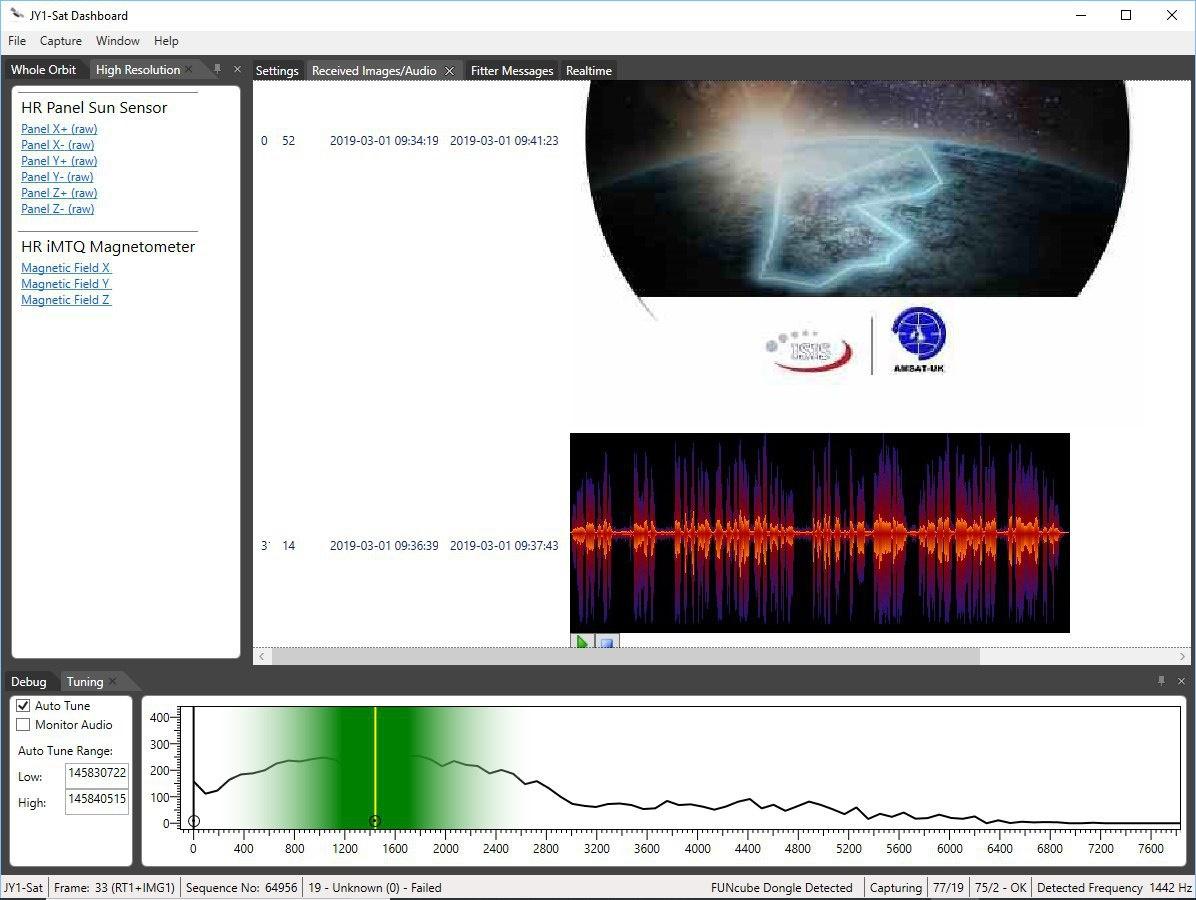
Task: Click the received audio waveform thumbnail
Action: click(x=819, y=532)
